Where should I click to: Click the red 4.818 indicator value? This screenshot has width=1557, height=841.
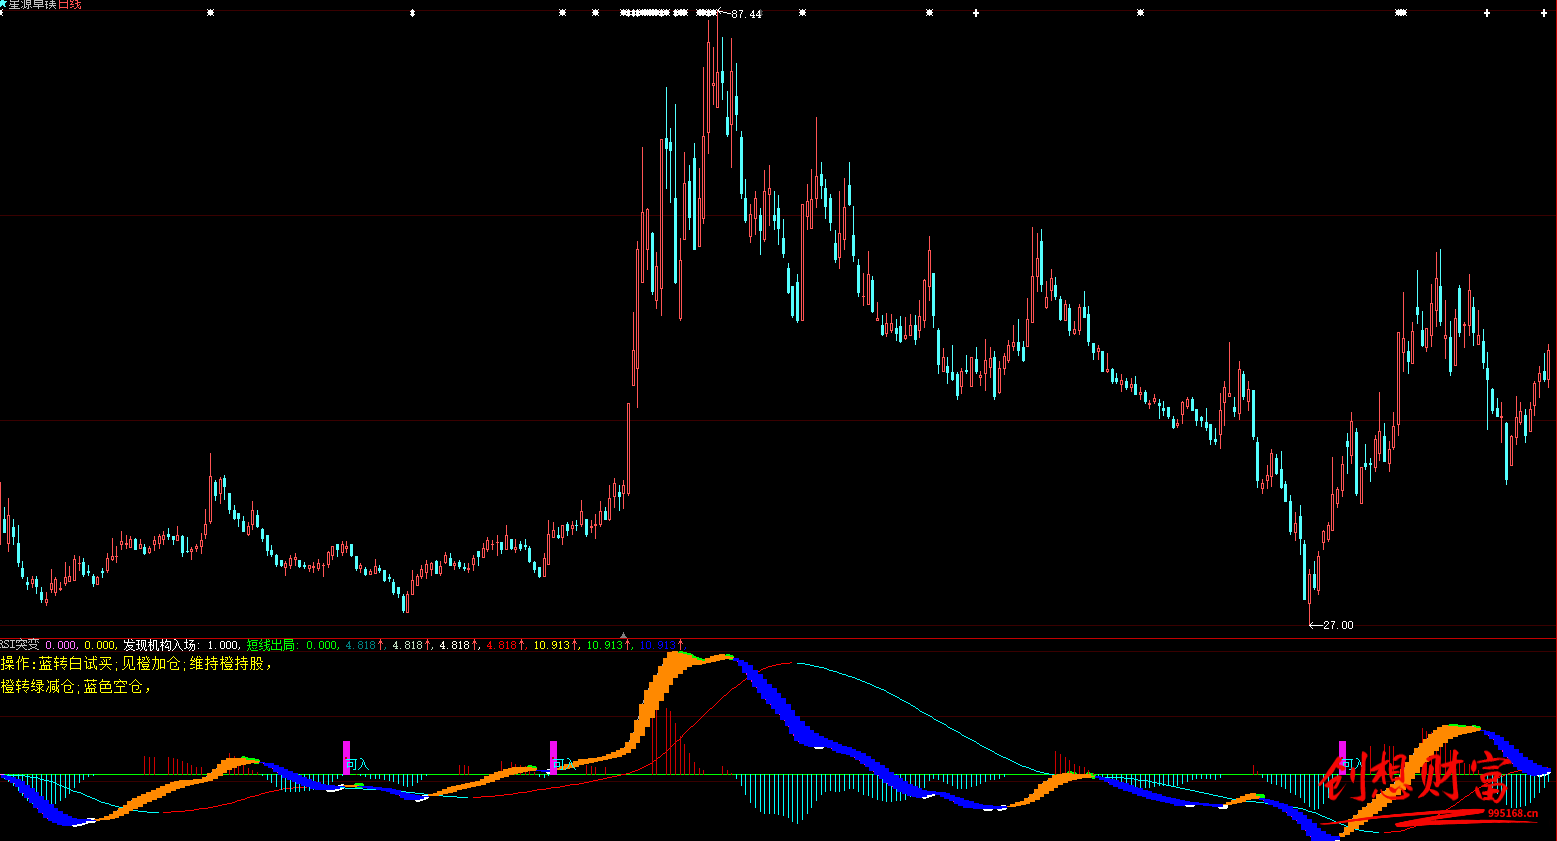click(503, 645)
